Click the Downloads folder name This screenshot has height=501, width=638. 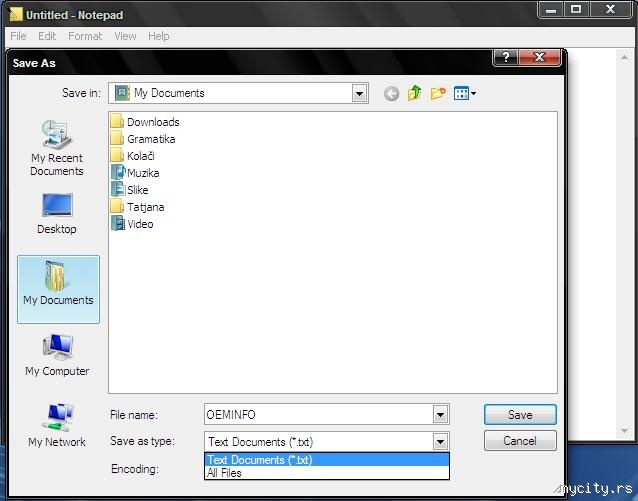pos(153,122)
